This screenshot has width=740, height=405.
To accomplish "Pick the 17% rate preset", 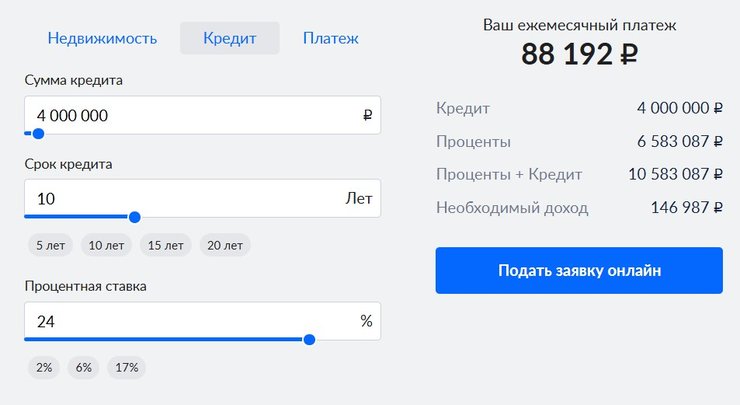I will (127, 368).
